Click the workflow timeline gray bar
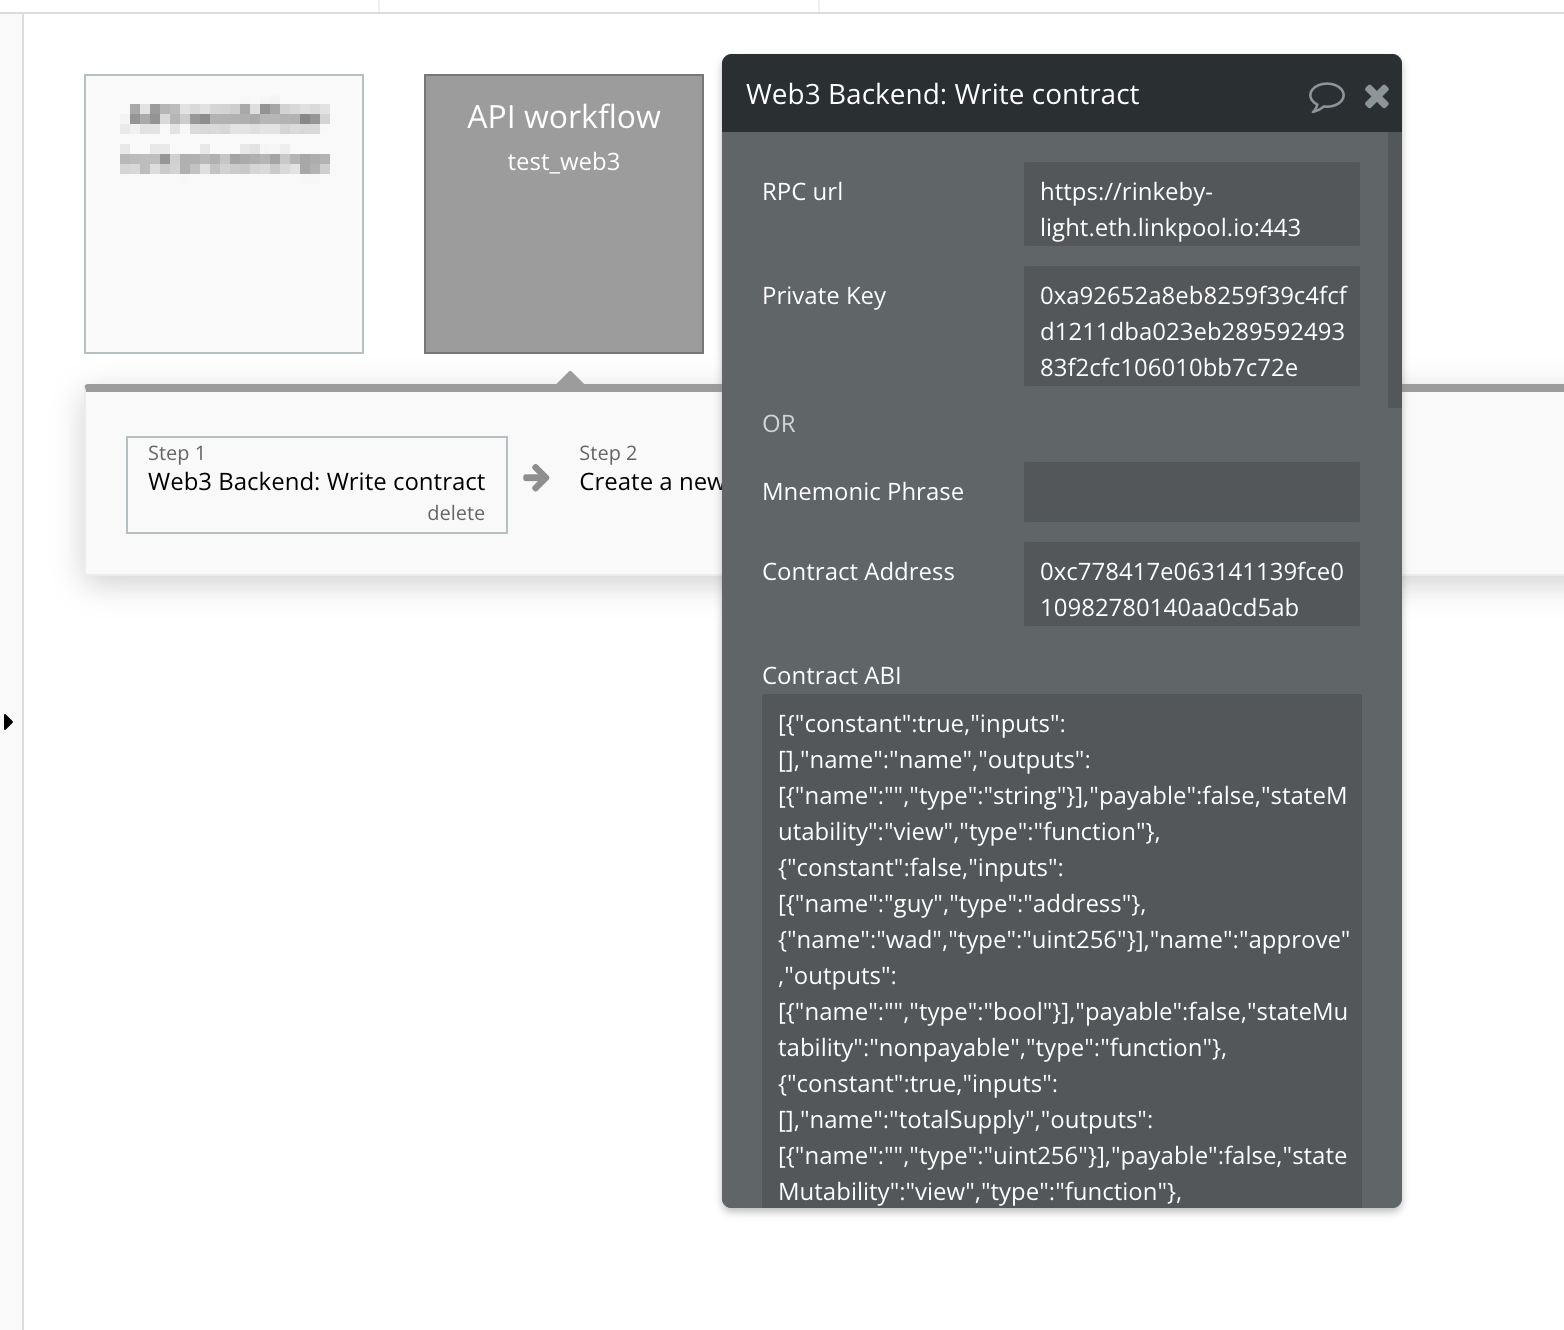Viewport: 1564px width, 1330px height. click(x=300, y=386)
